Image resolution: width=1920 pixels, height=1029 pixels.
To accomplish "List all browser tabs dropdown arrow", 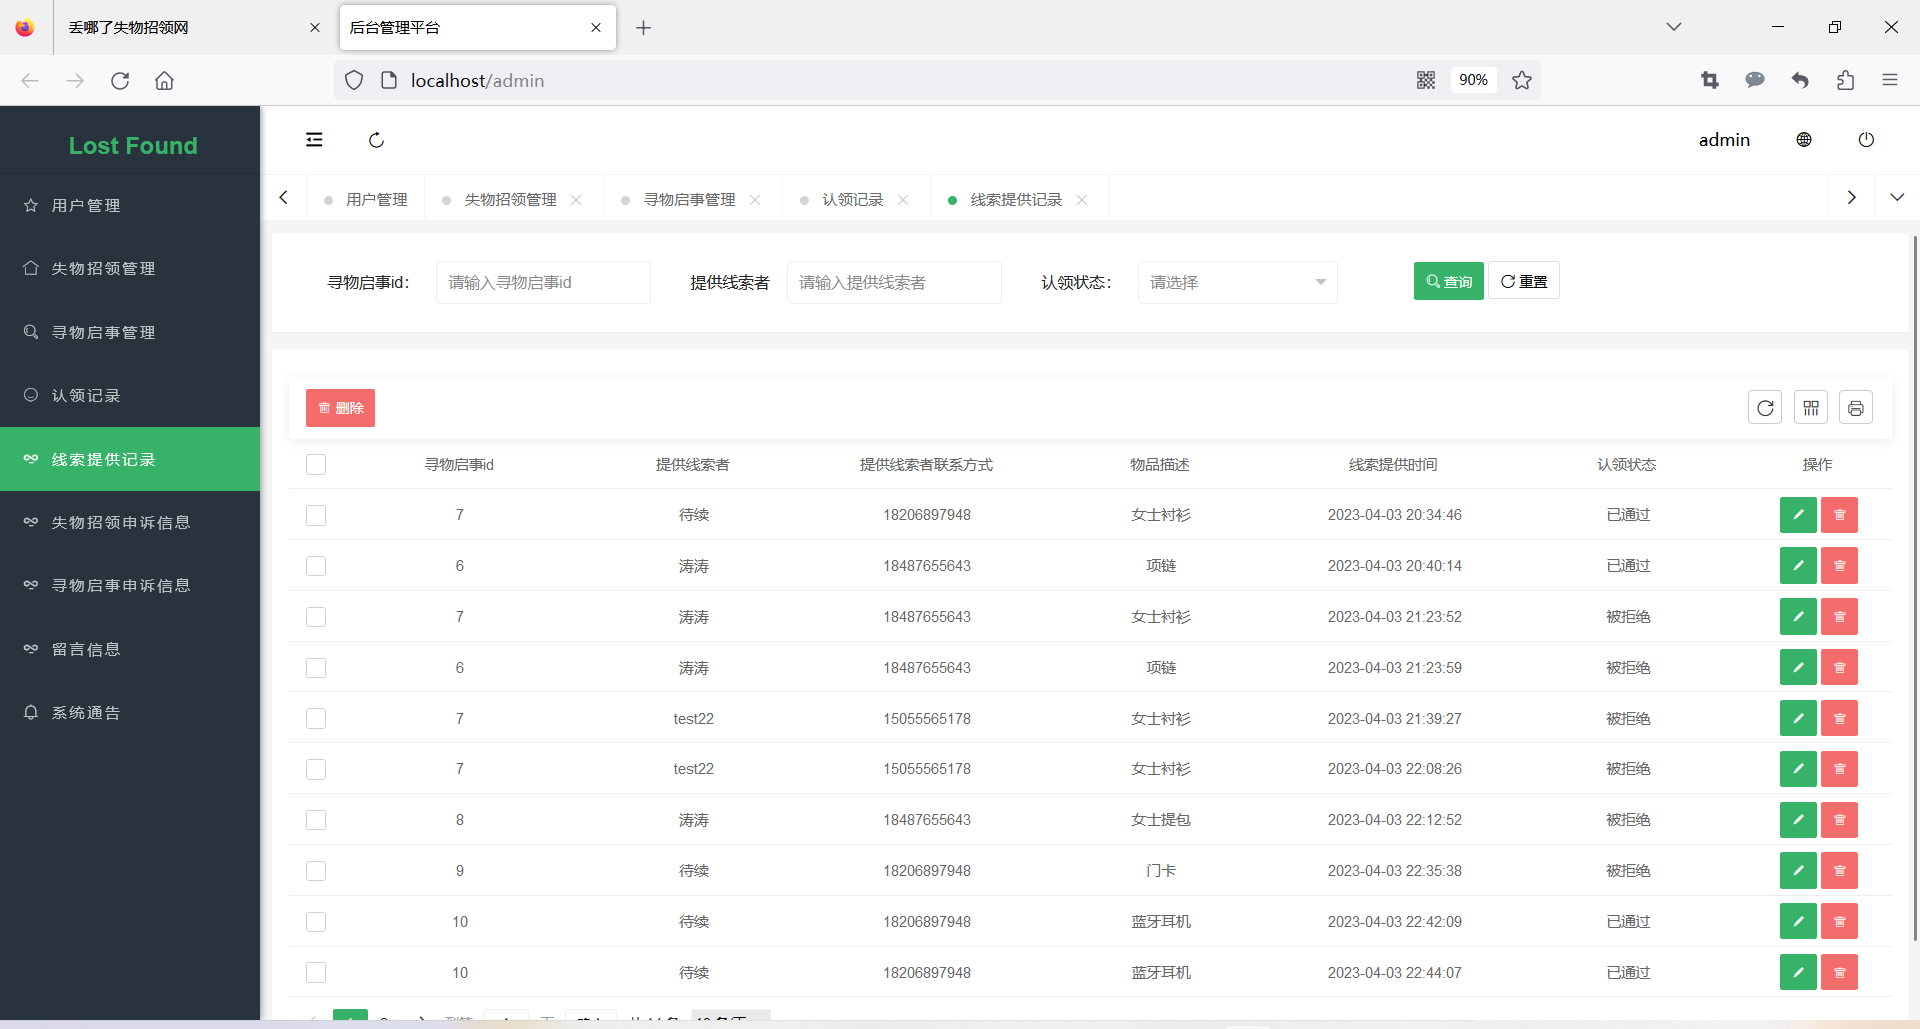I will (1674, 27).
